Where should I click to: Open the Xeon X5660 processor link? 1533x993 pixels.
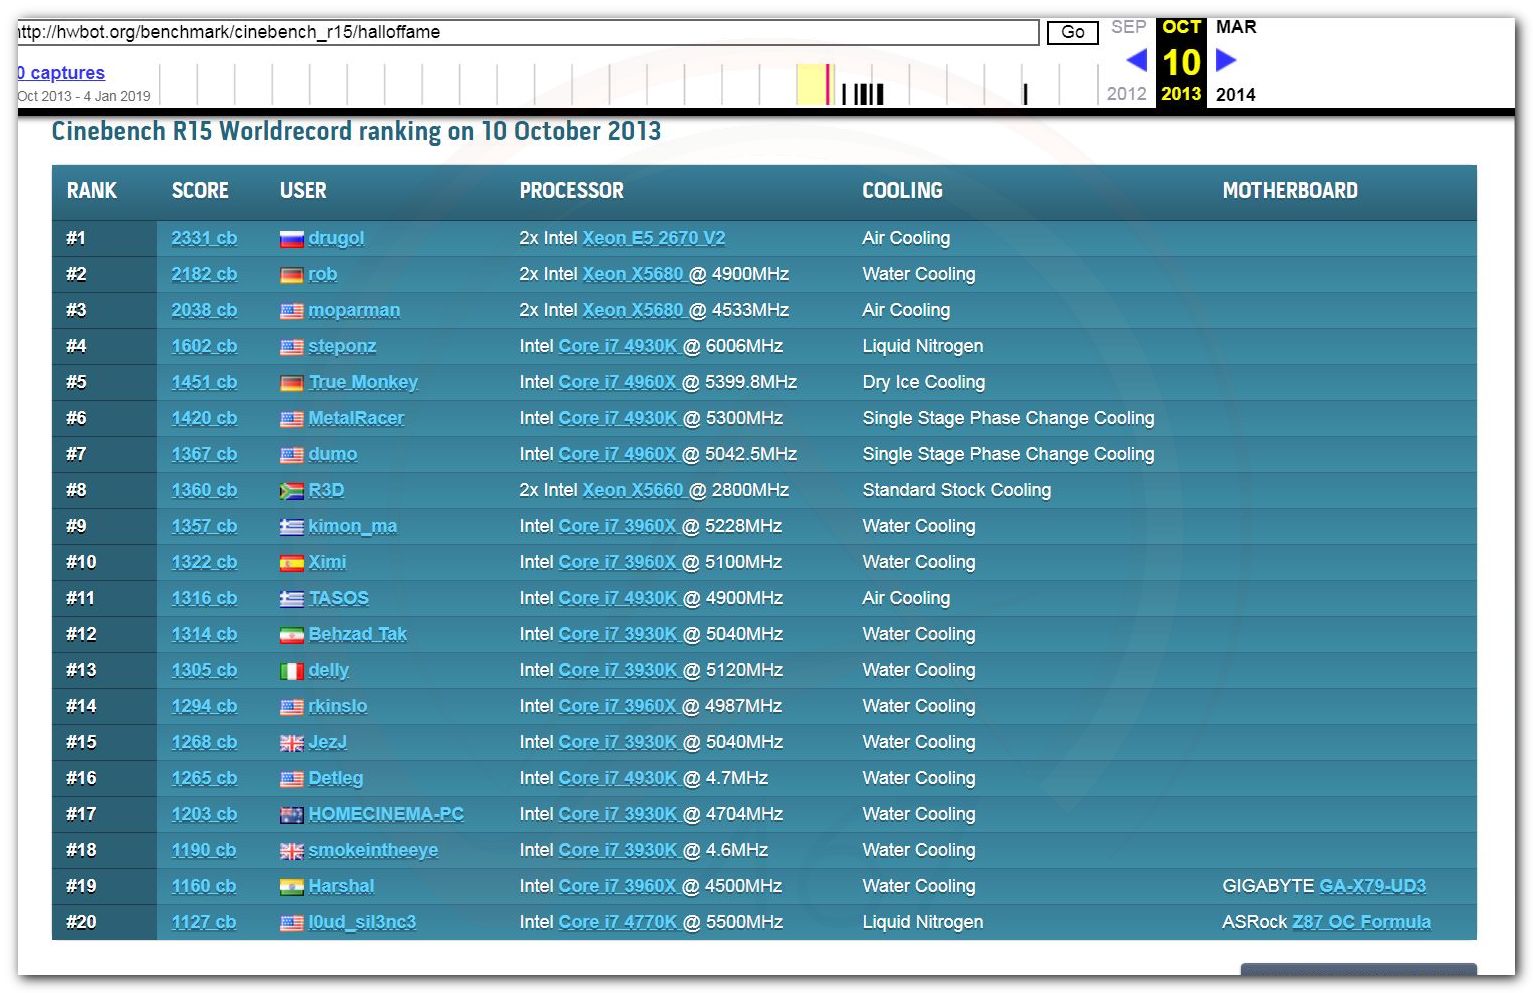pyautogui.click(x=633, y=490)
